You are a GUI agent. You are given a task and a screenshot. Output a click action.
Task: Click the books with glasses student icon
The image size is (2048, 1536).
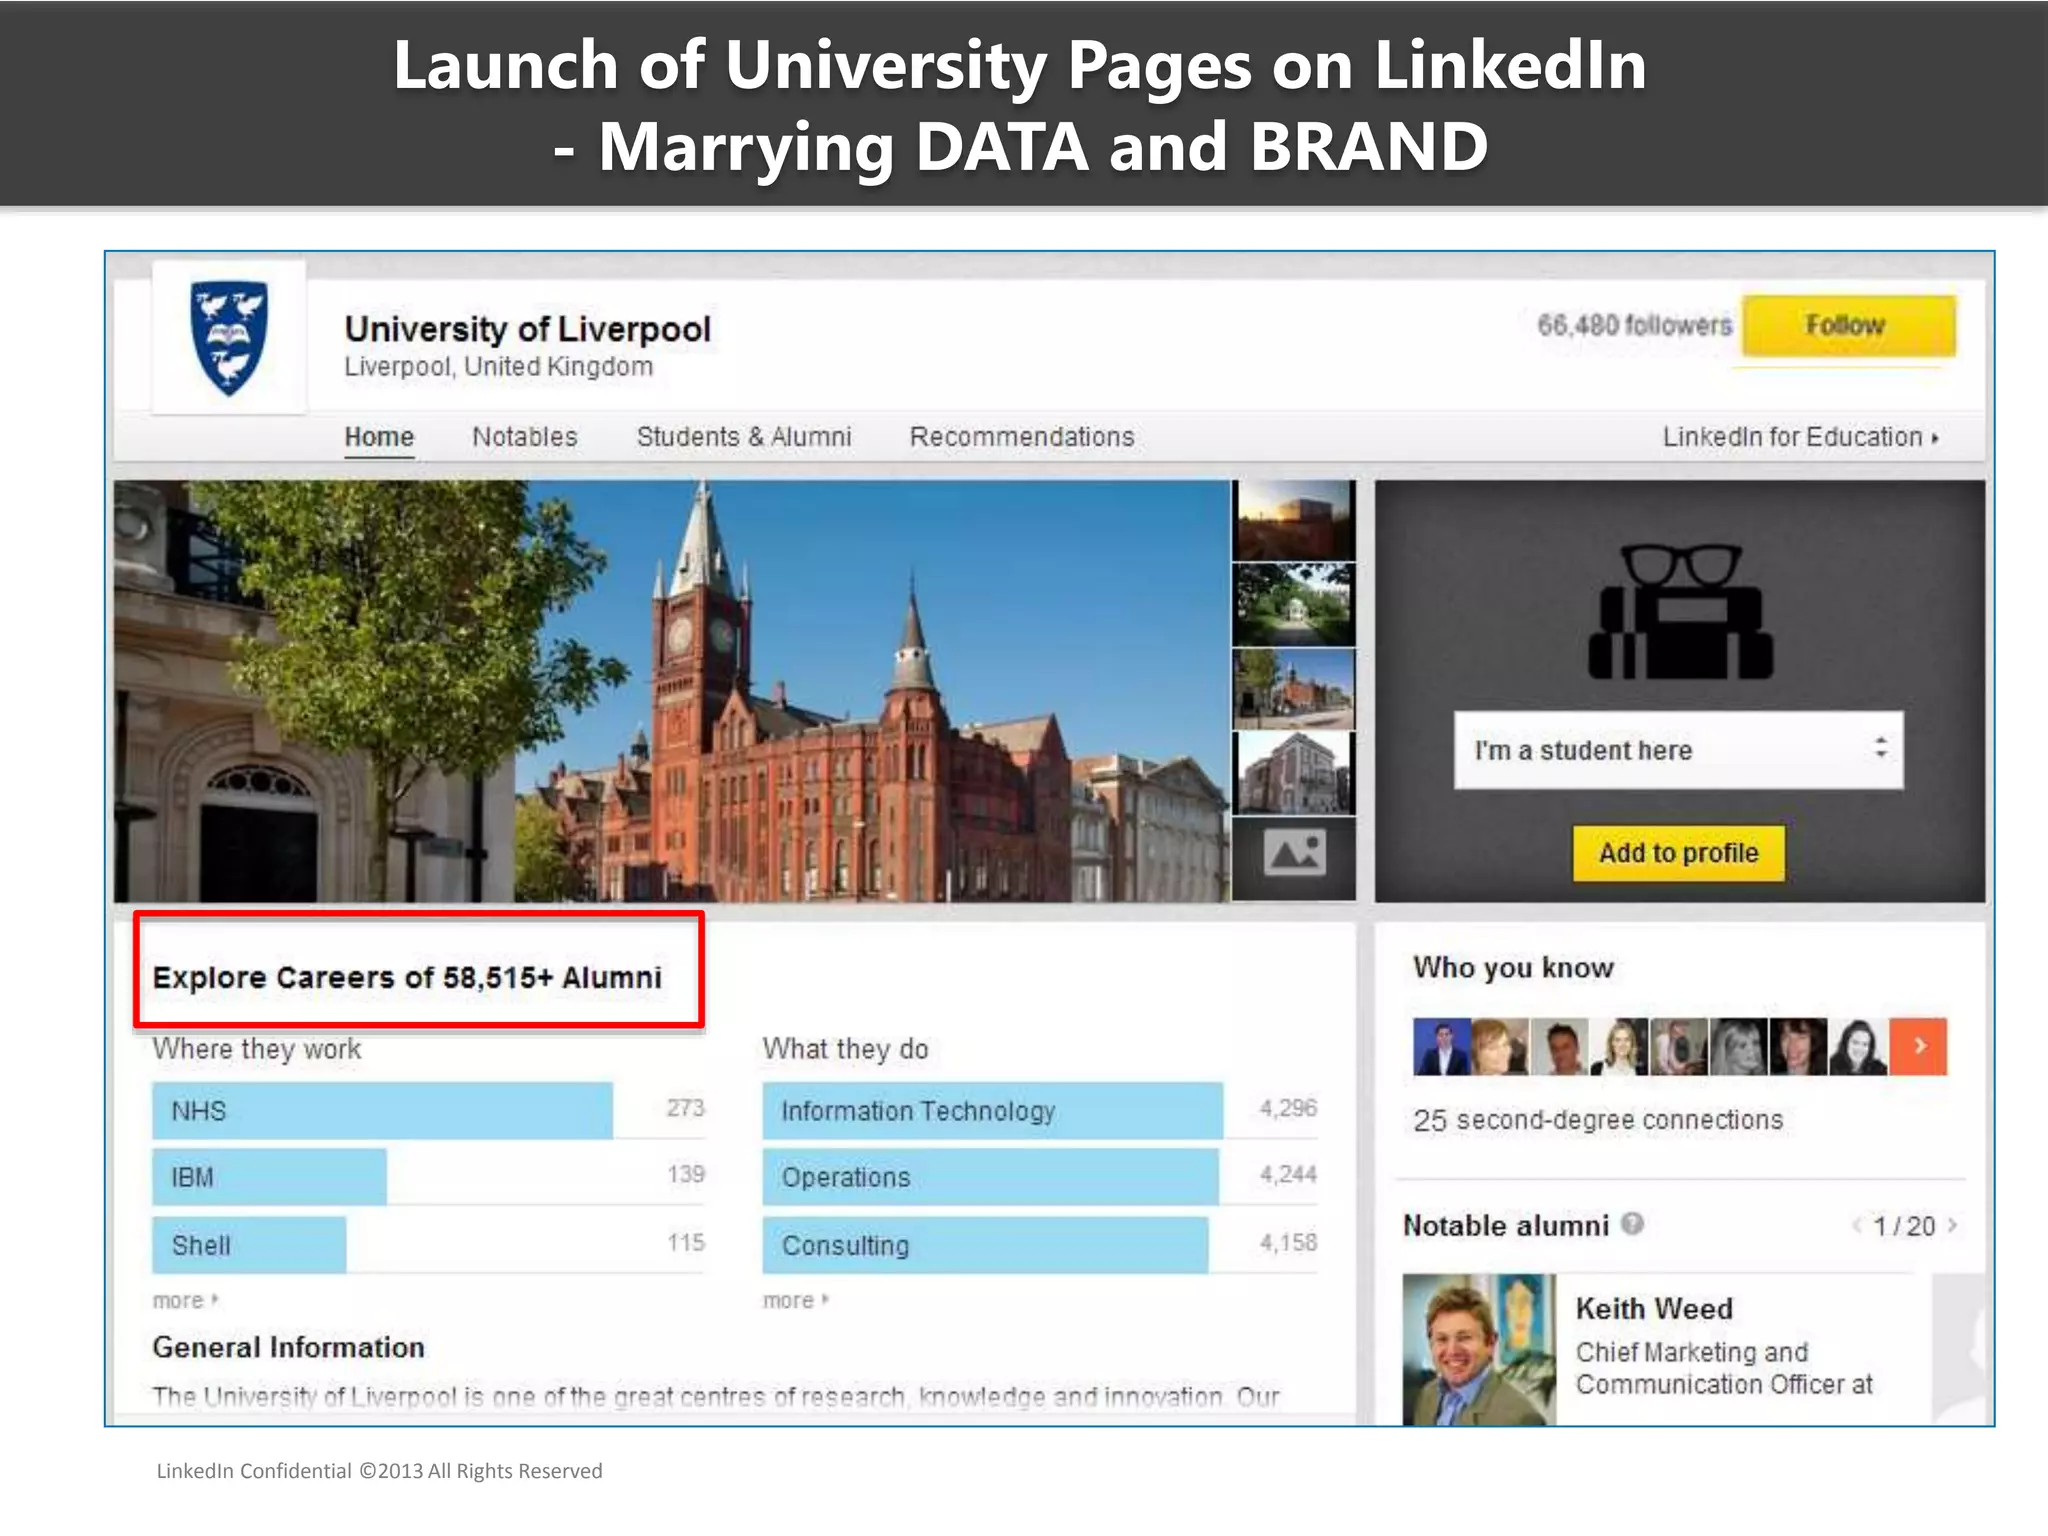(x=1680, y=612)
